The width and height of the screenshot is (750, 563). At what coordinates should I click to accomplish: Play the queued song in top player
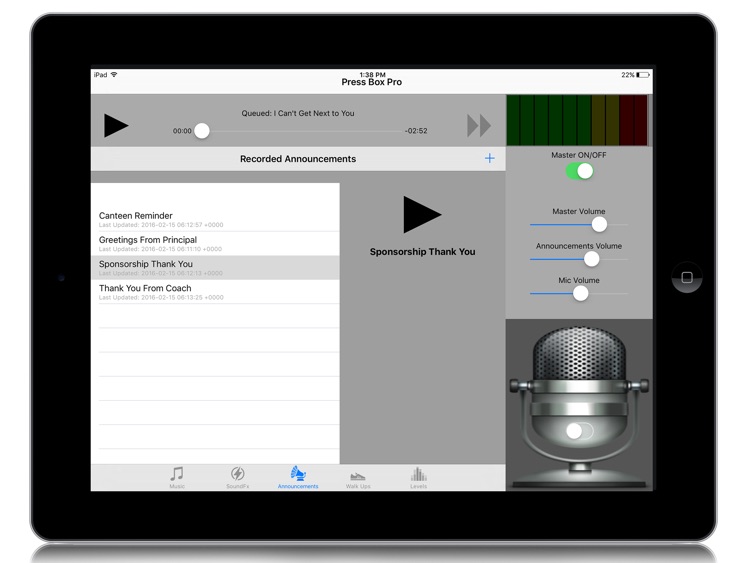tap(116, 126)
